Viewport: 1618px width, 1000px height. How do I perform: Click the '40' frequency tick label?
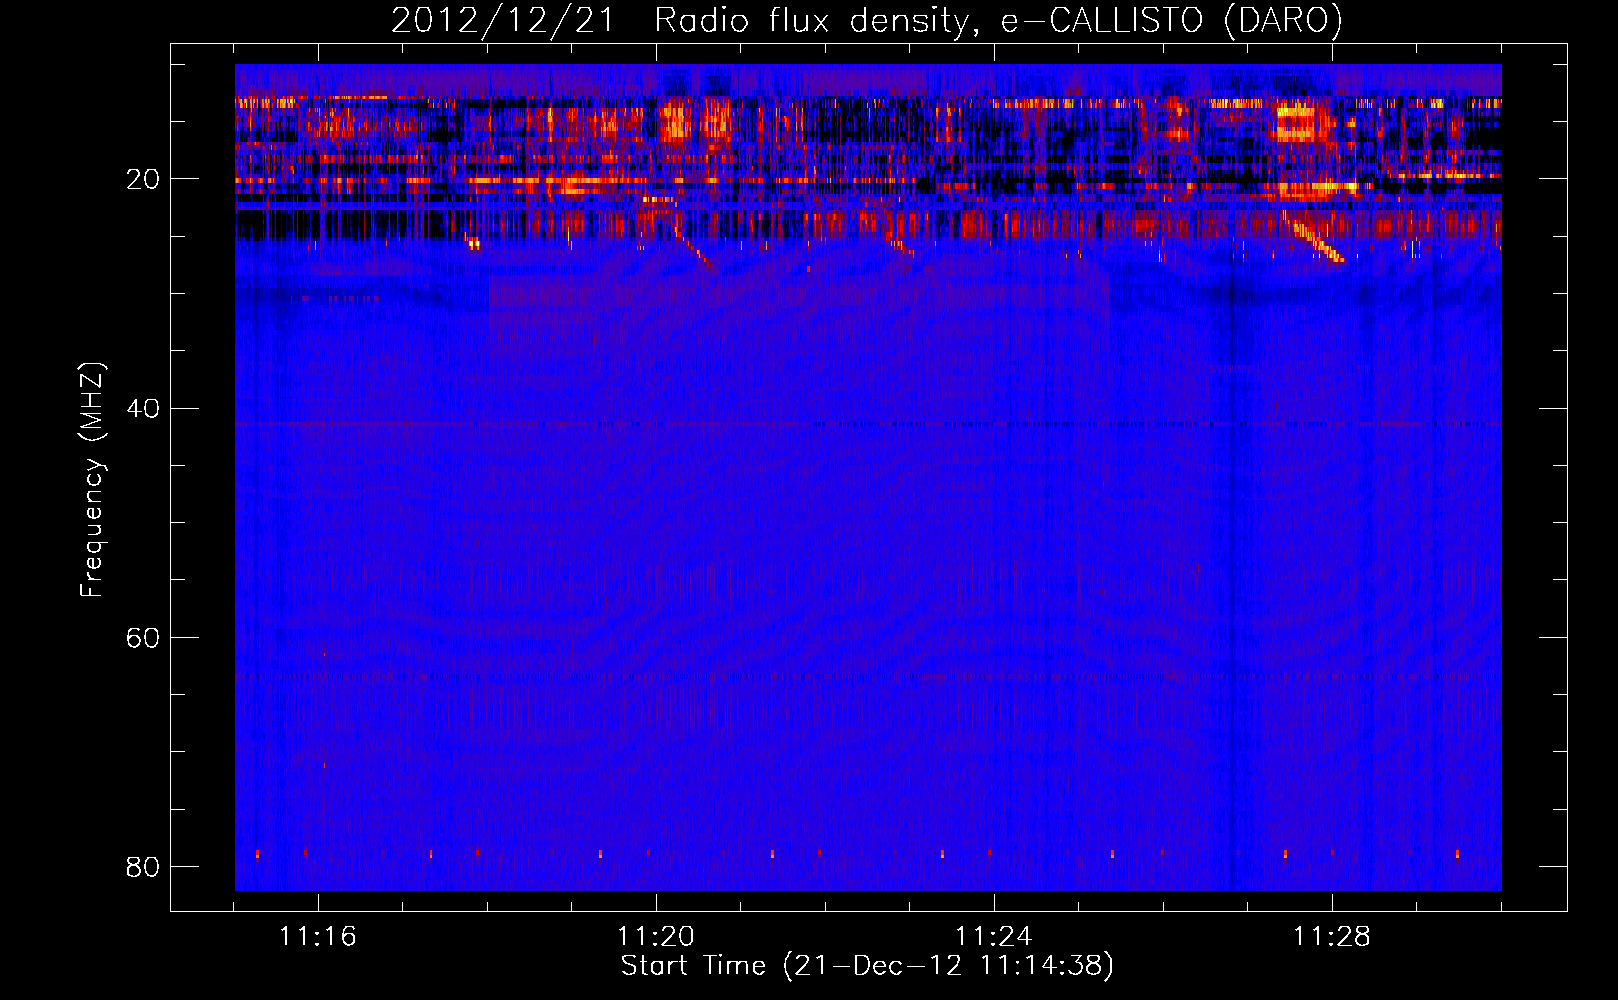tap(143, 408)
